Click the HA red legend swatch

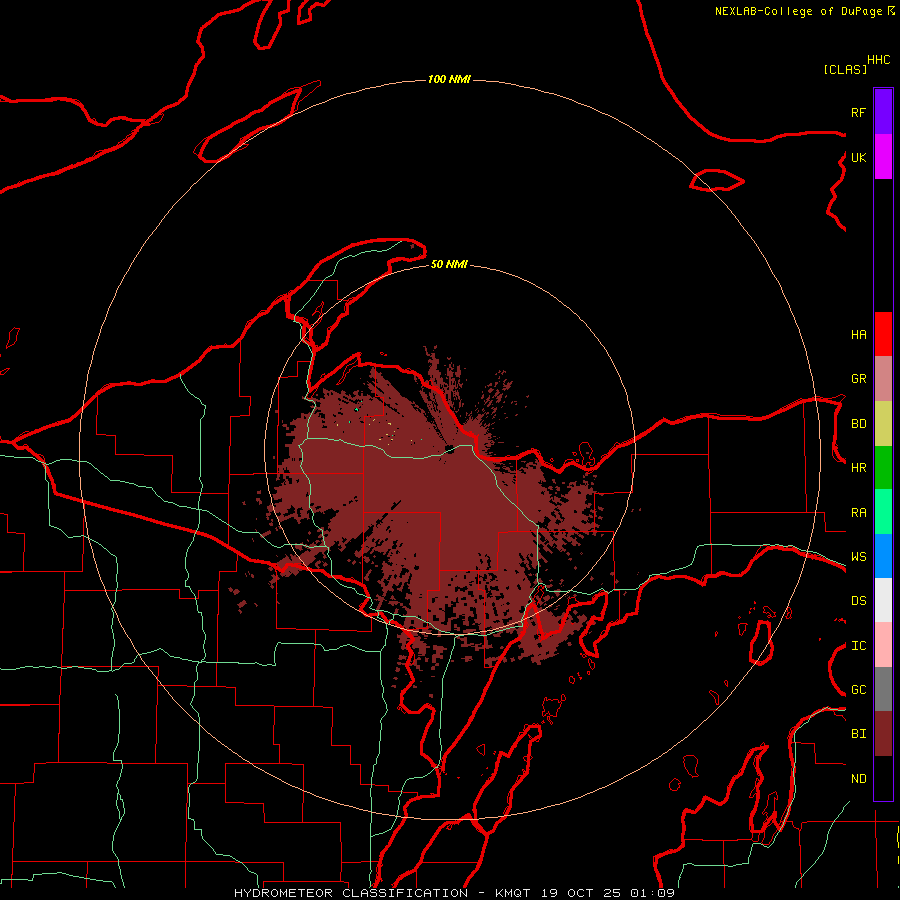pos(883,334)
